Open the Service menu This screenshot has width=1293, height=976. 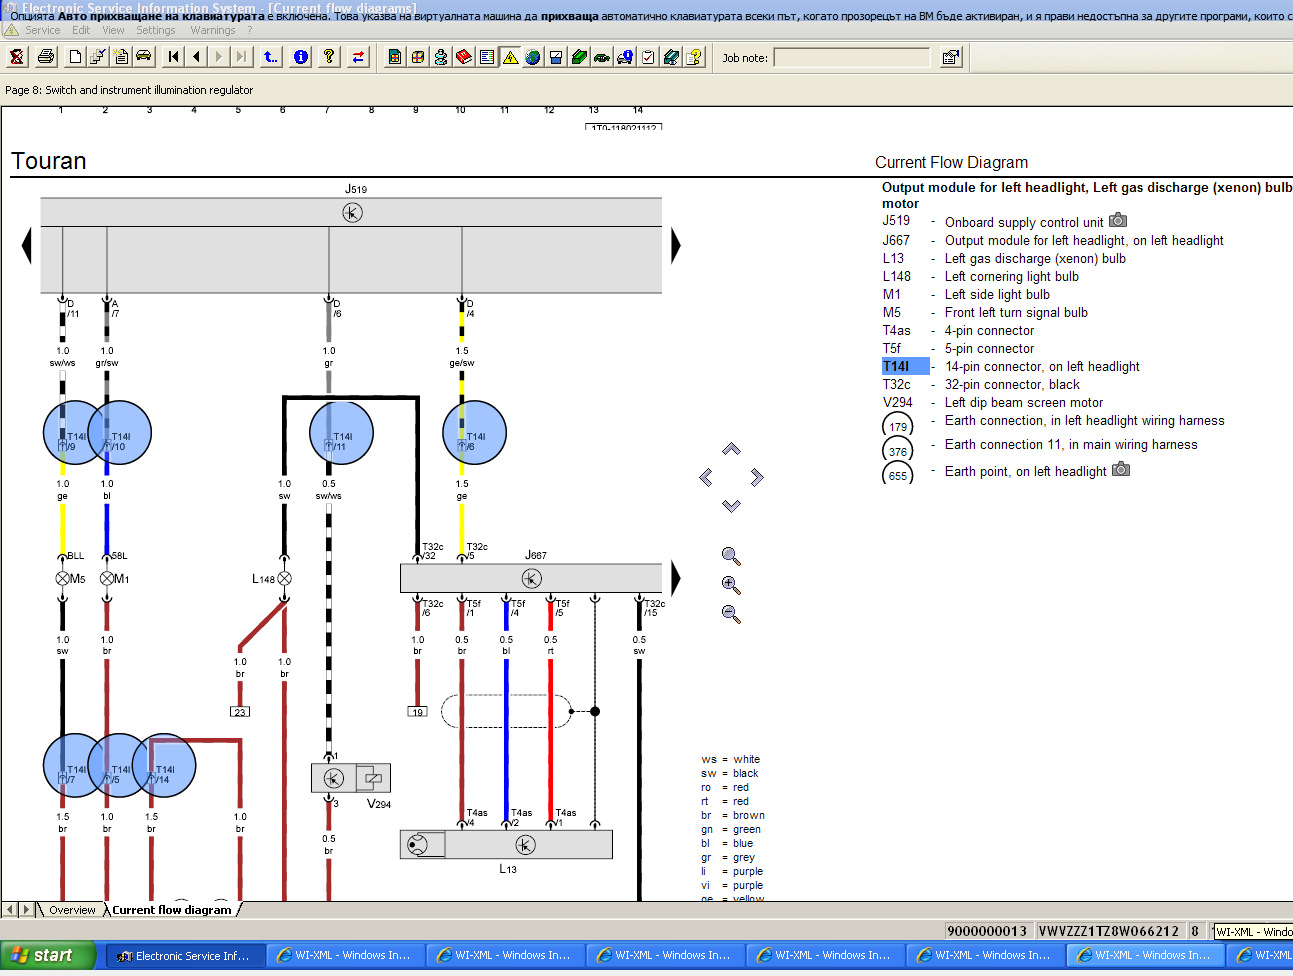tap(43, 30)
